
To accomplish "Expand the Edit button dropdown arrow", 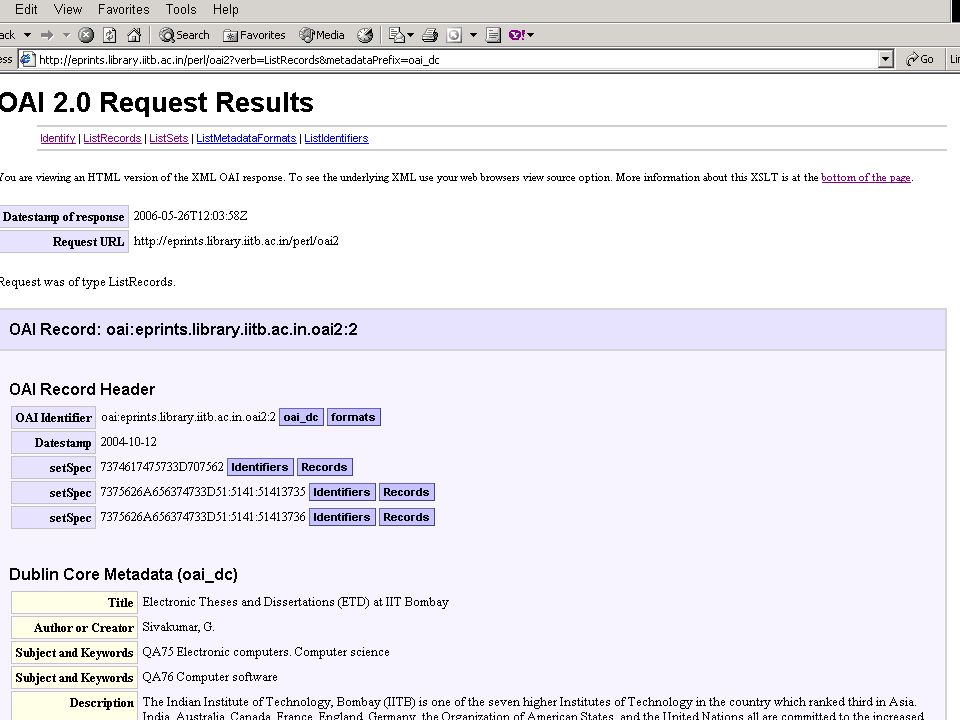I will tap(473, 35).
